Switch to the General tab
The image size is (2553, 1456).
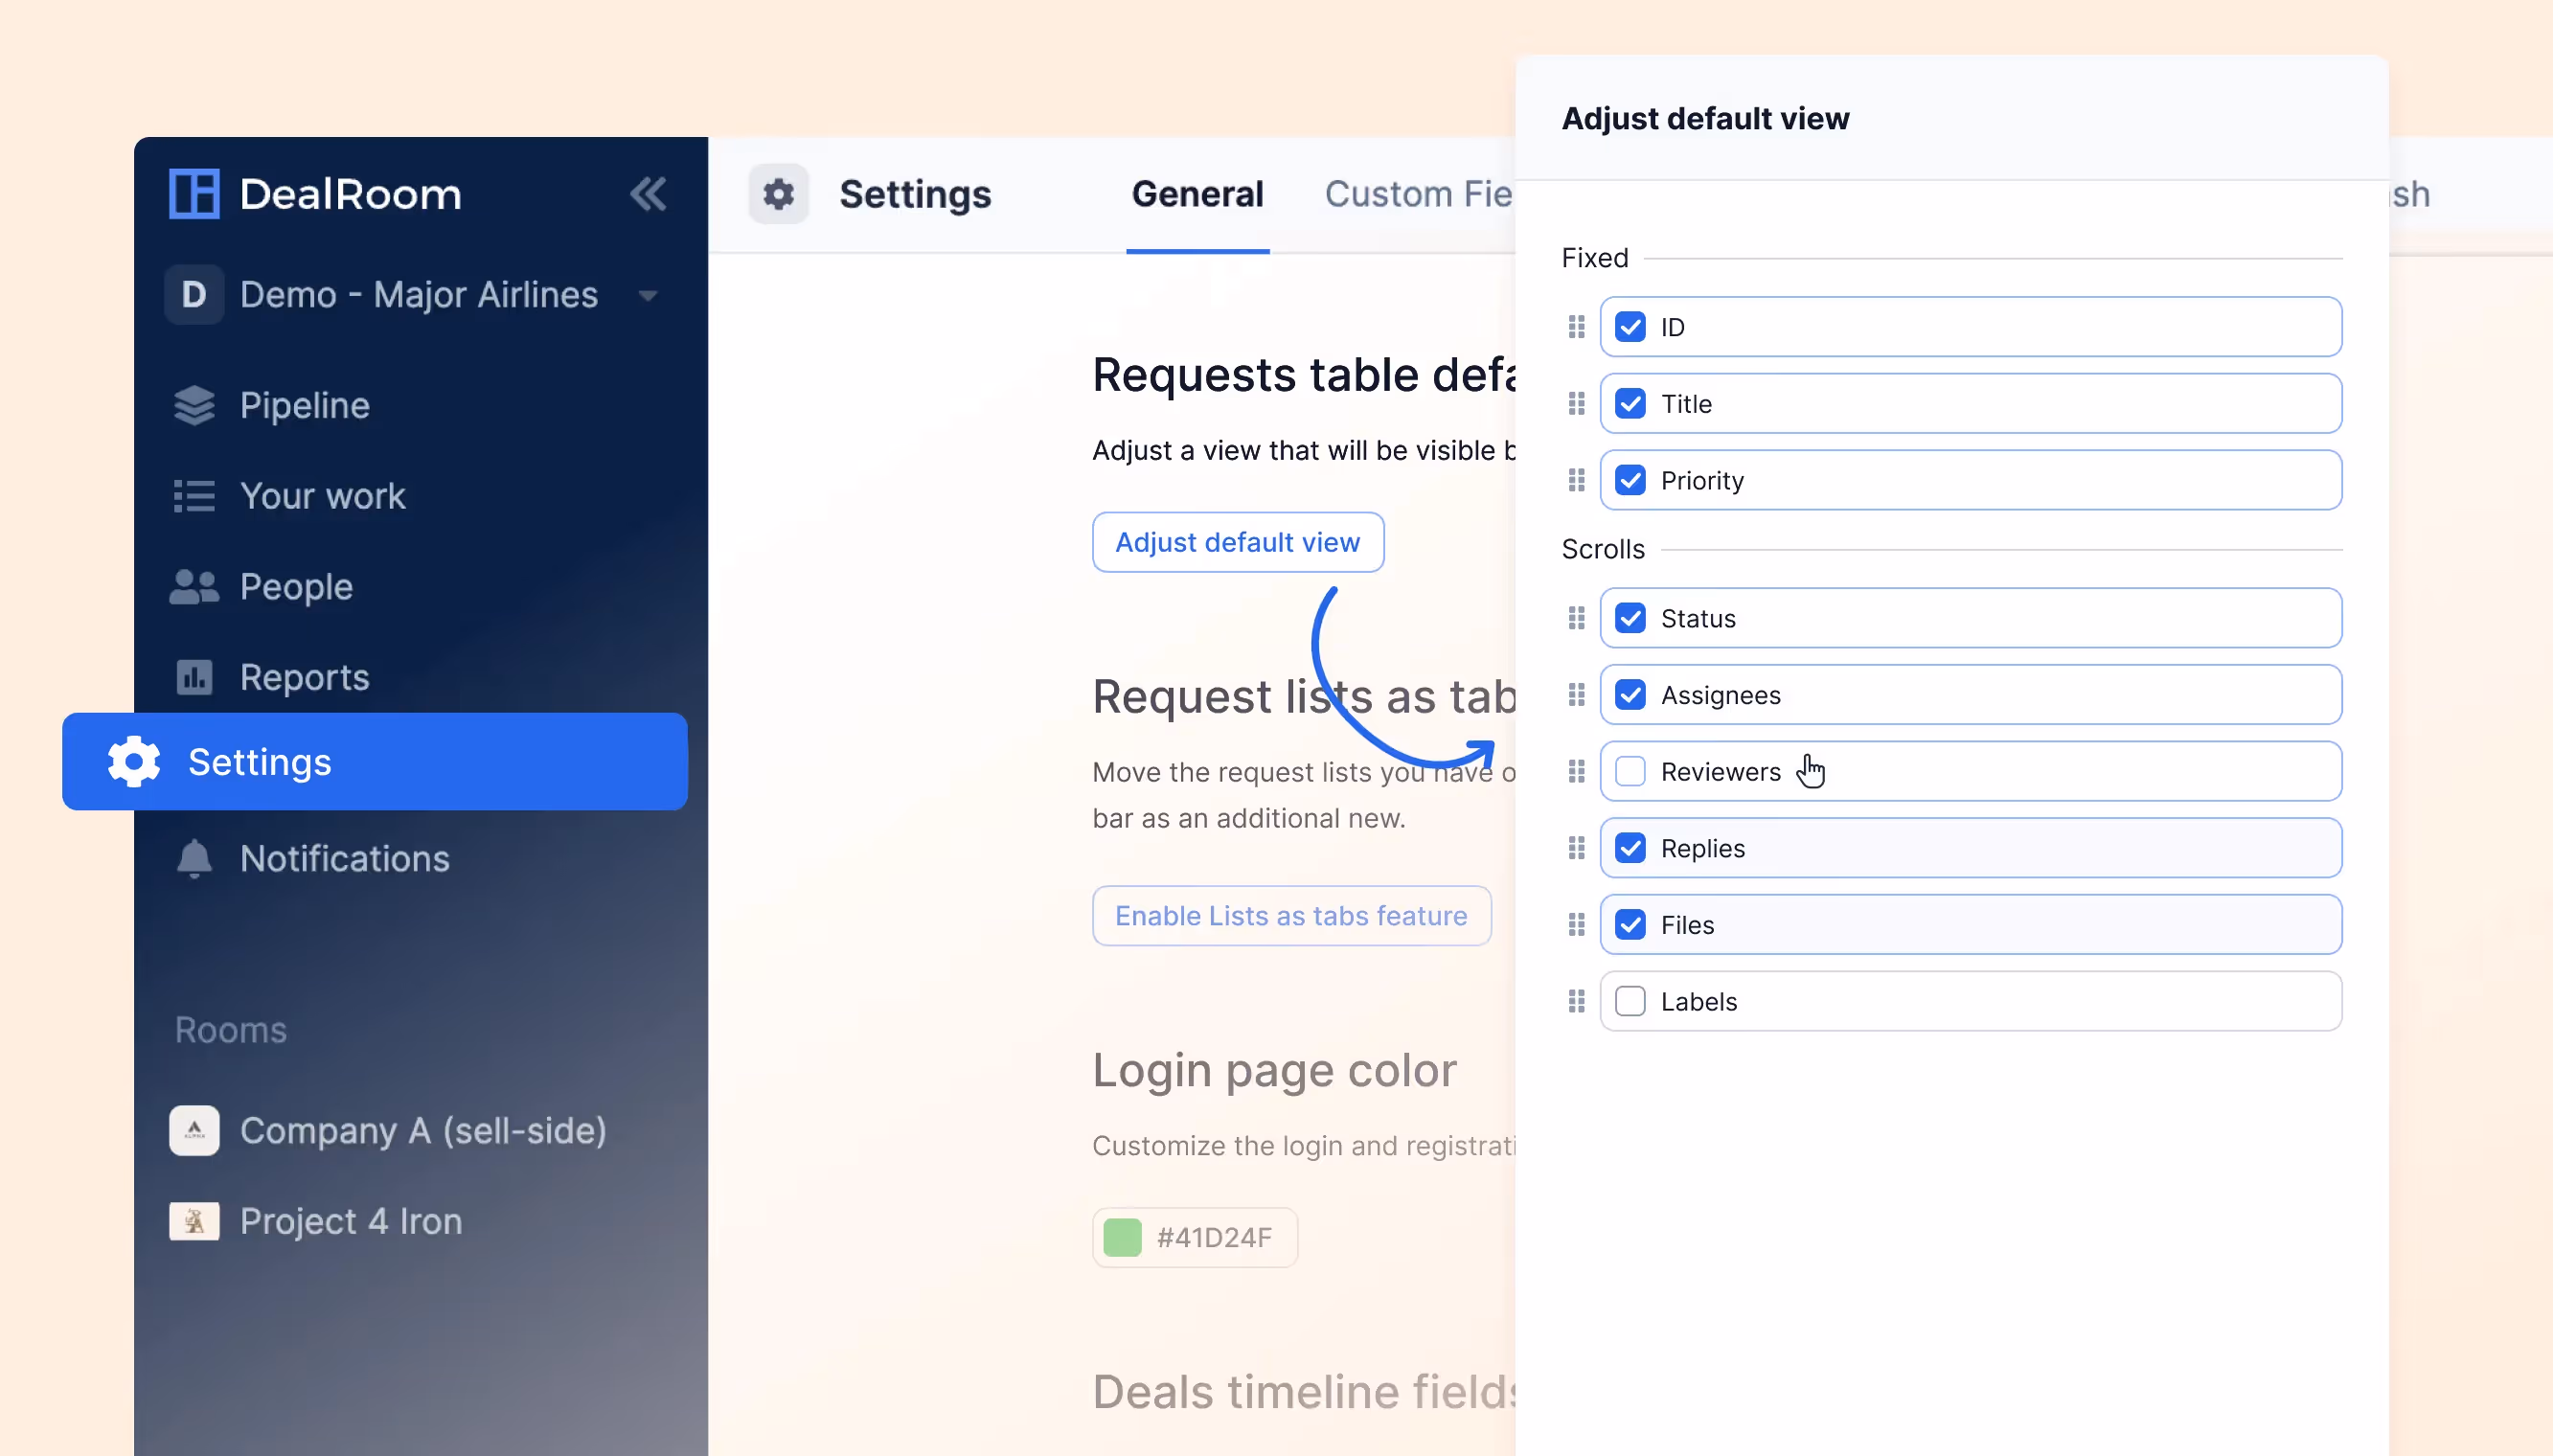click(x=1196, y=194)
